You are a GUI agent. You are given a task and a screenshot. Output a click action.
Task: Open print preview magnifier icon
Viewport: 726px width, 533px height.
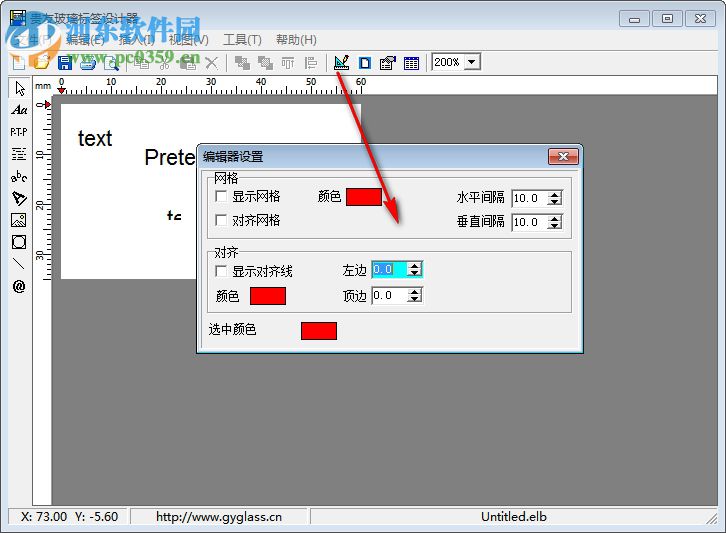point(111,63)
